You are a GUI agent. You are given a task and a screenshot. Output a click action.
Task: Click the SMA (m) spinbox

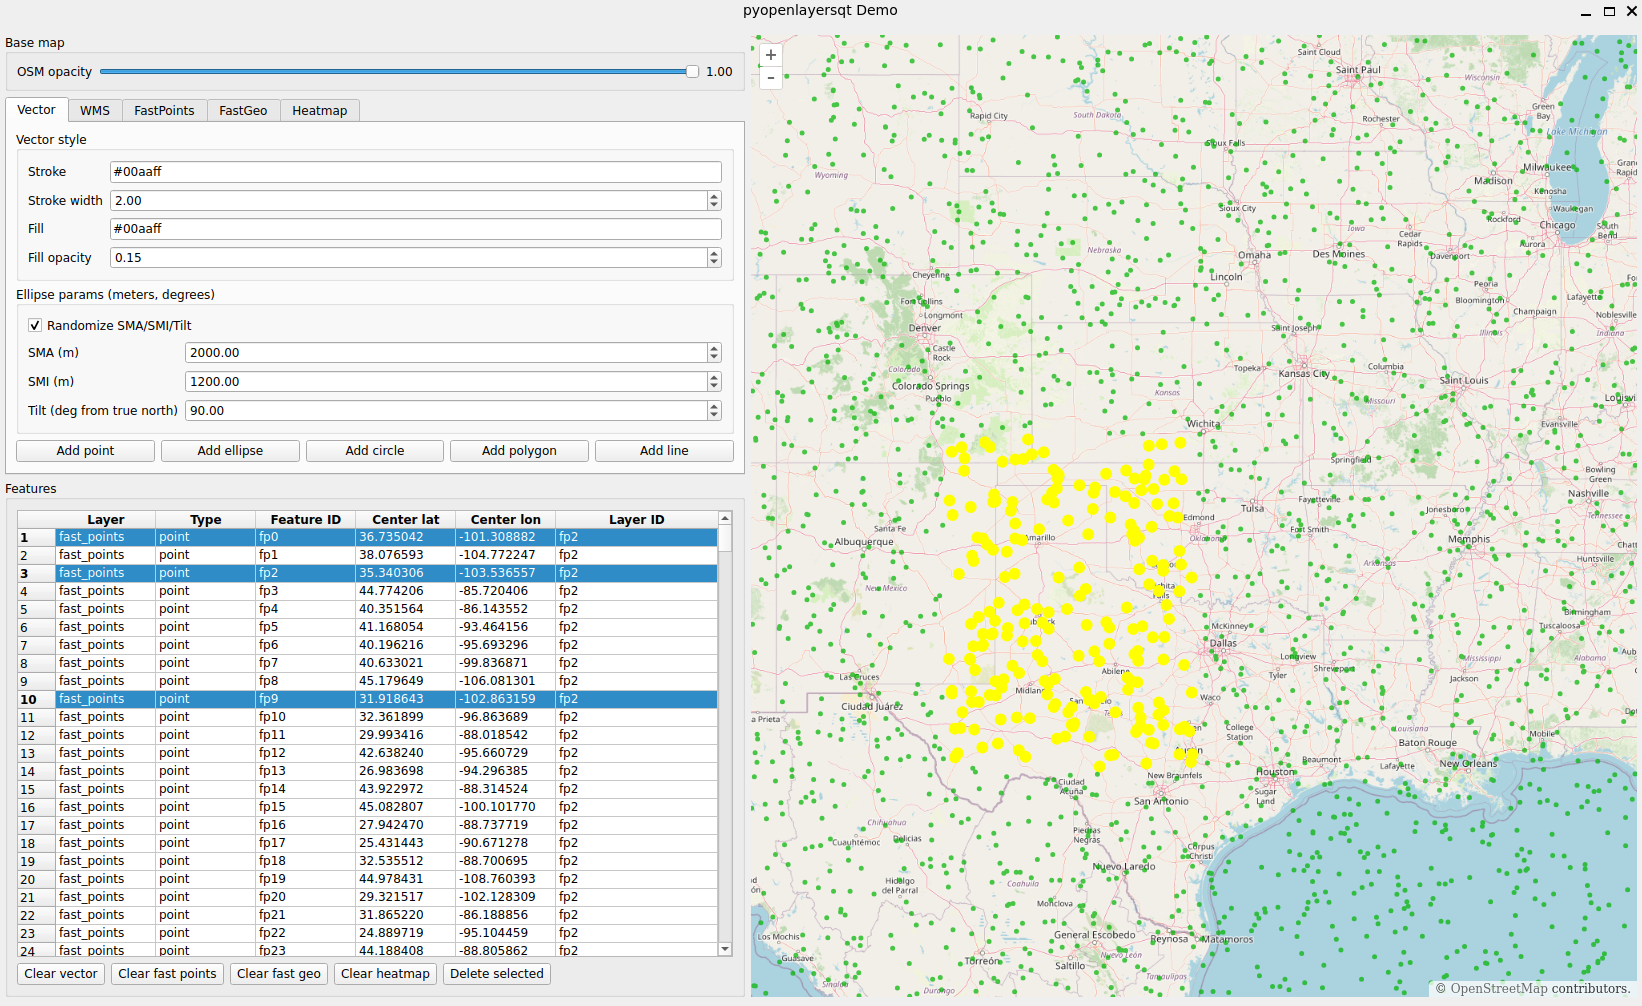[453, 353]
